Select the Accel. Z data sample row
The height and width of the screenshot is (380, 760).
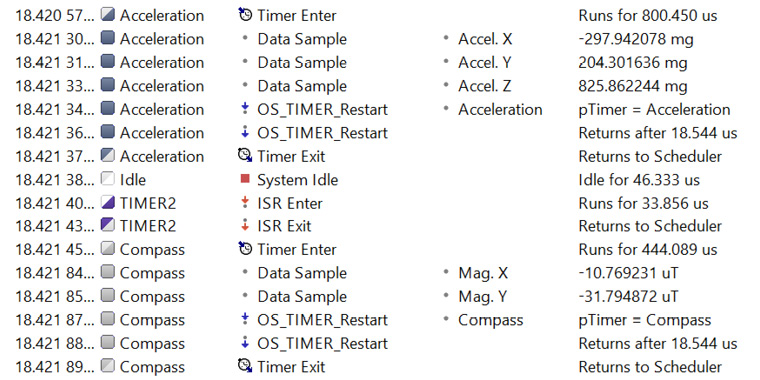click(380, 86)
